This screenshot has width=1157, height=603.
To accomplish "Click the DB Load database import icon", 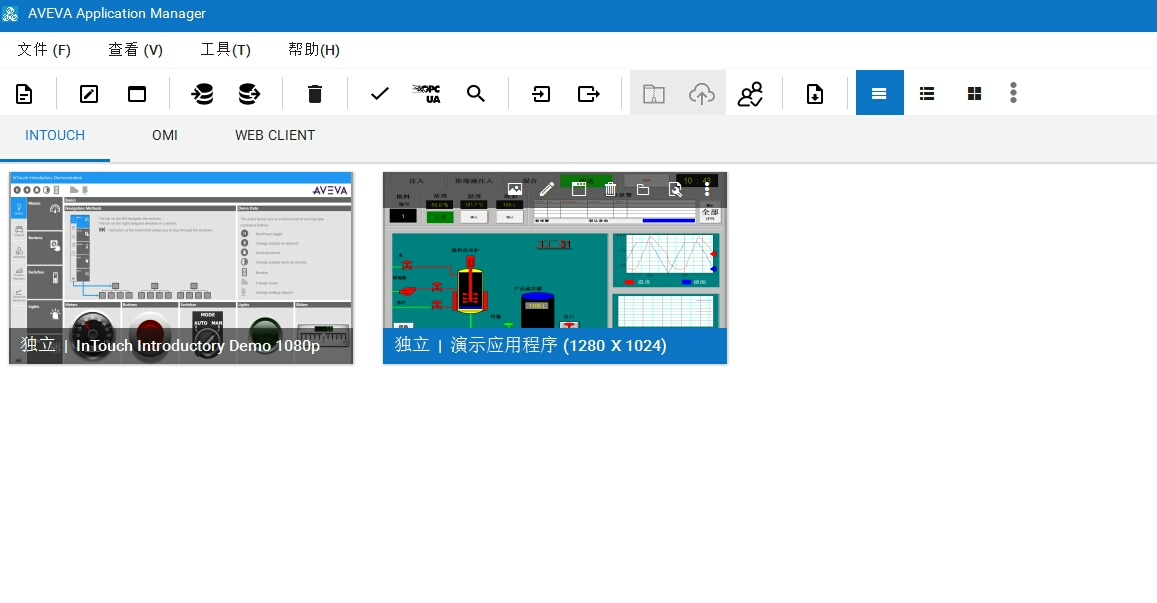I will [201, 94].
